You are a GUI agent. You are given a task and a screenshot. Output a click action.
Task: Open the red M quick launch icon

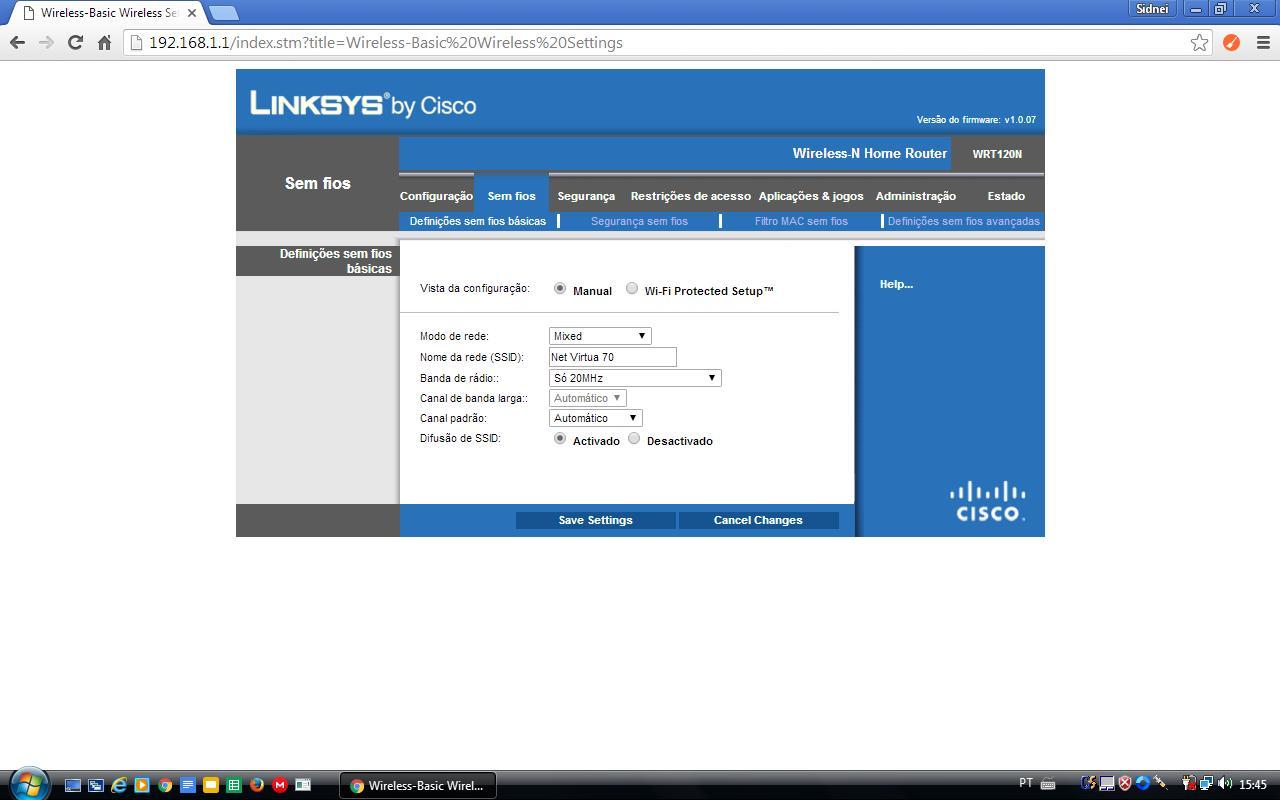pyautogui.click(x=280, y=785)
